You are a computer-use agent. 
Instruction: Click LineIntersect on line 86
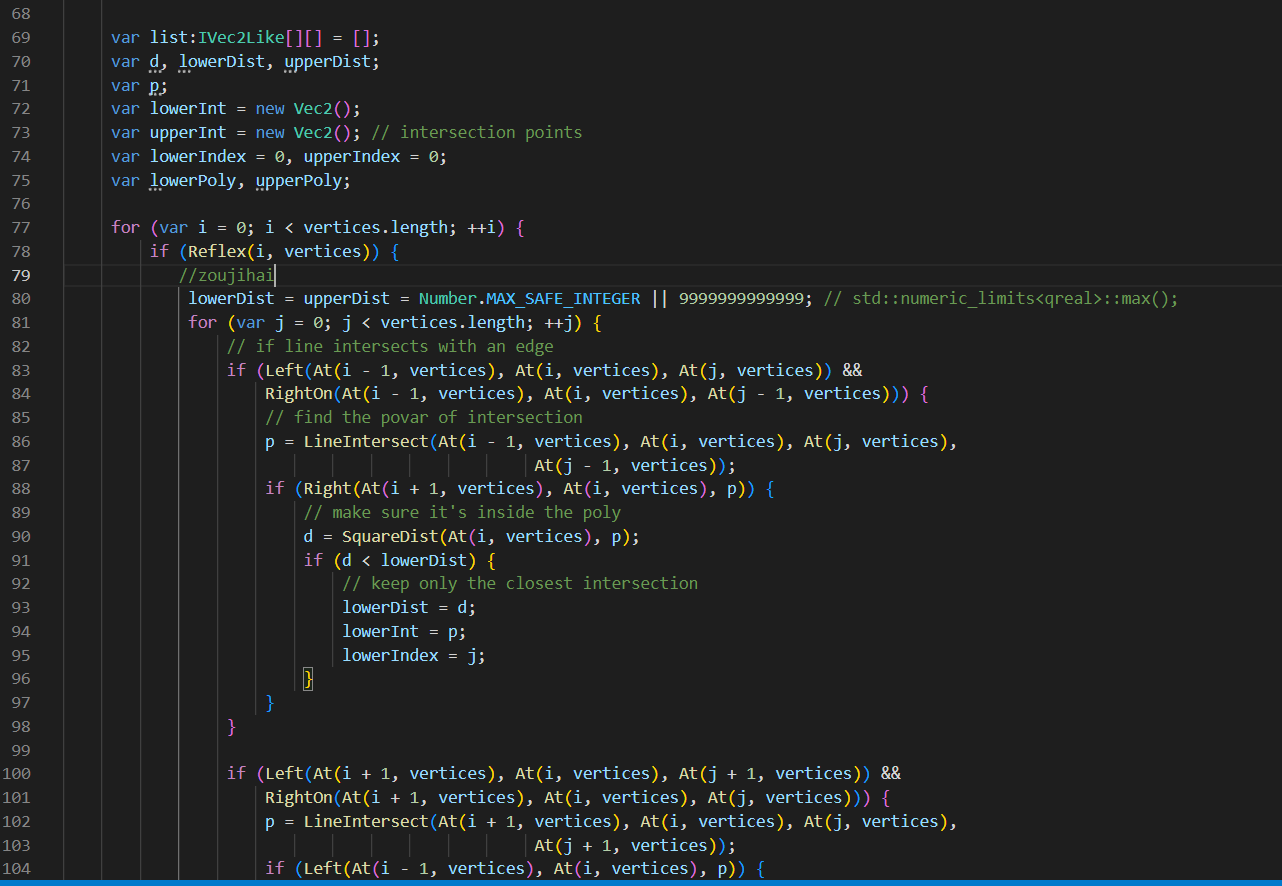click(366, 442)
